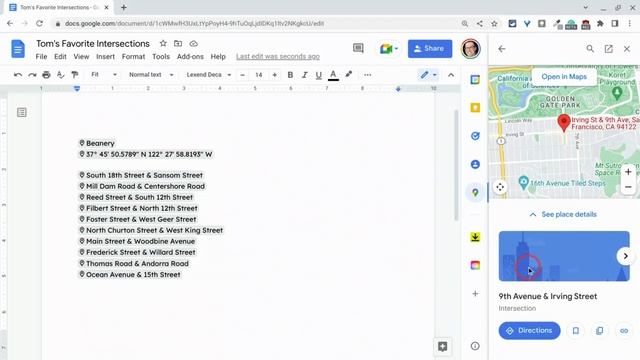Open Tasks in the side panel
This screenshot has height=360, width=640.
coord(475,136)
